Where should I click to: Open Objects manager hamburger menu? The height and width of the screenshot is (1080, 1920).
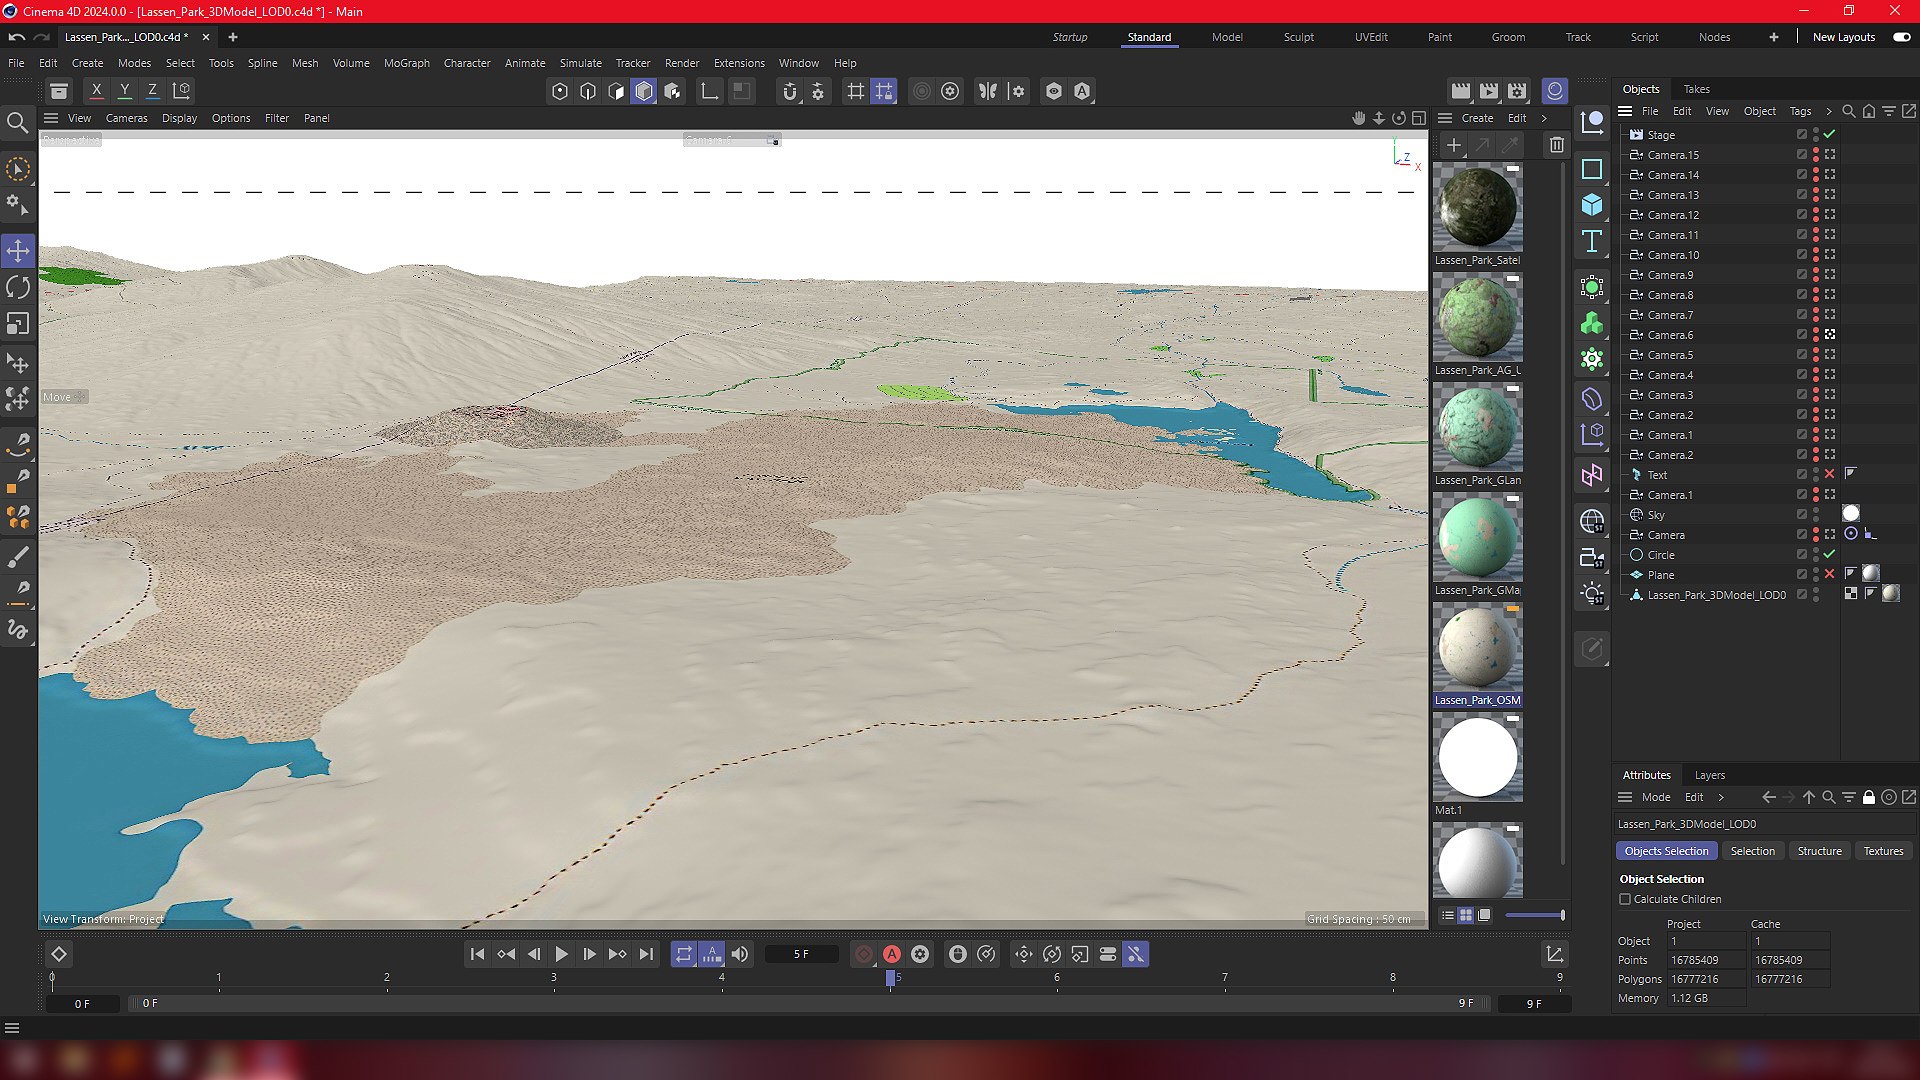point(1625,111)
